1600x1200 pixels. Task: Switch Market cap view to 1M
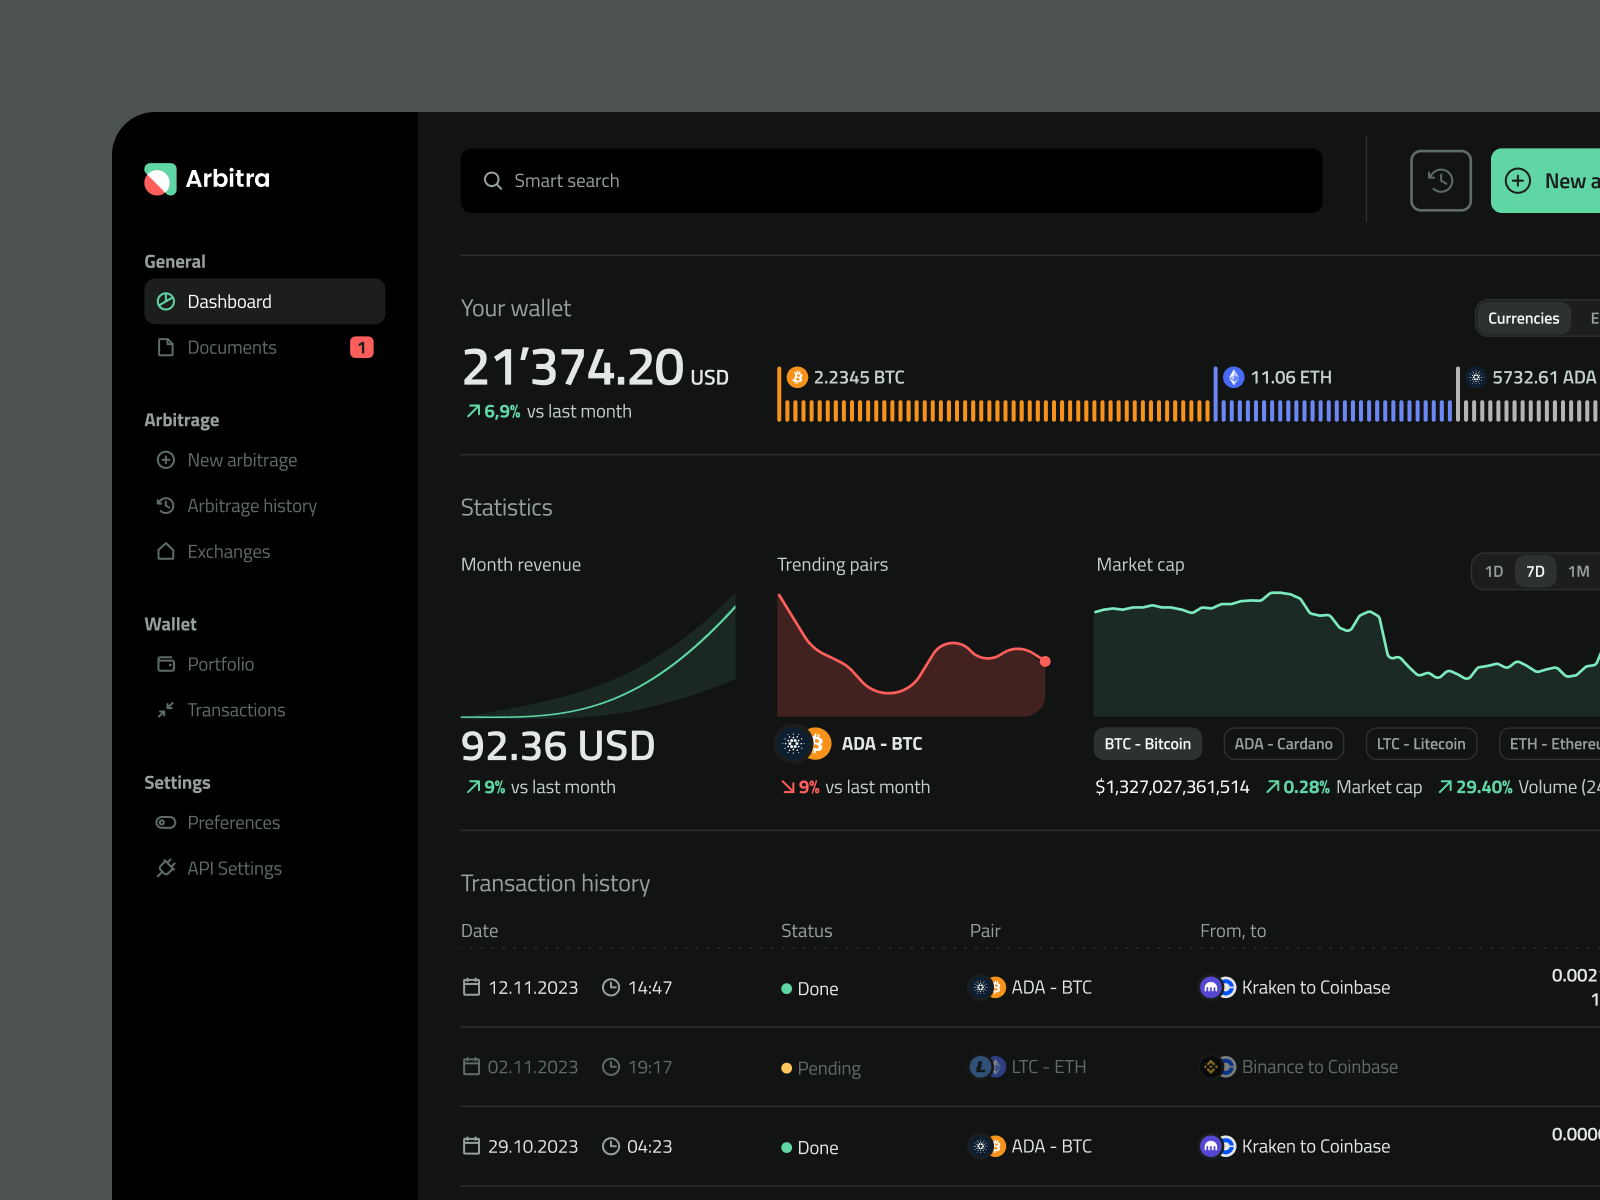point(1579,571)
